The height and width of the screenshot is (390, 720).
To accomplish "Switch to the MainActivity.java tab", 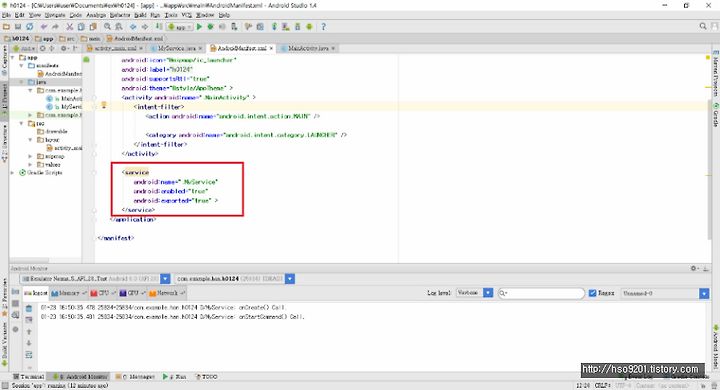I will coord(308,48).
